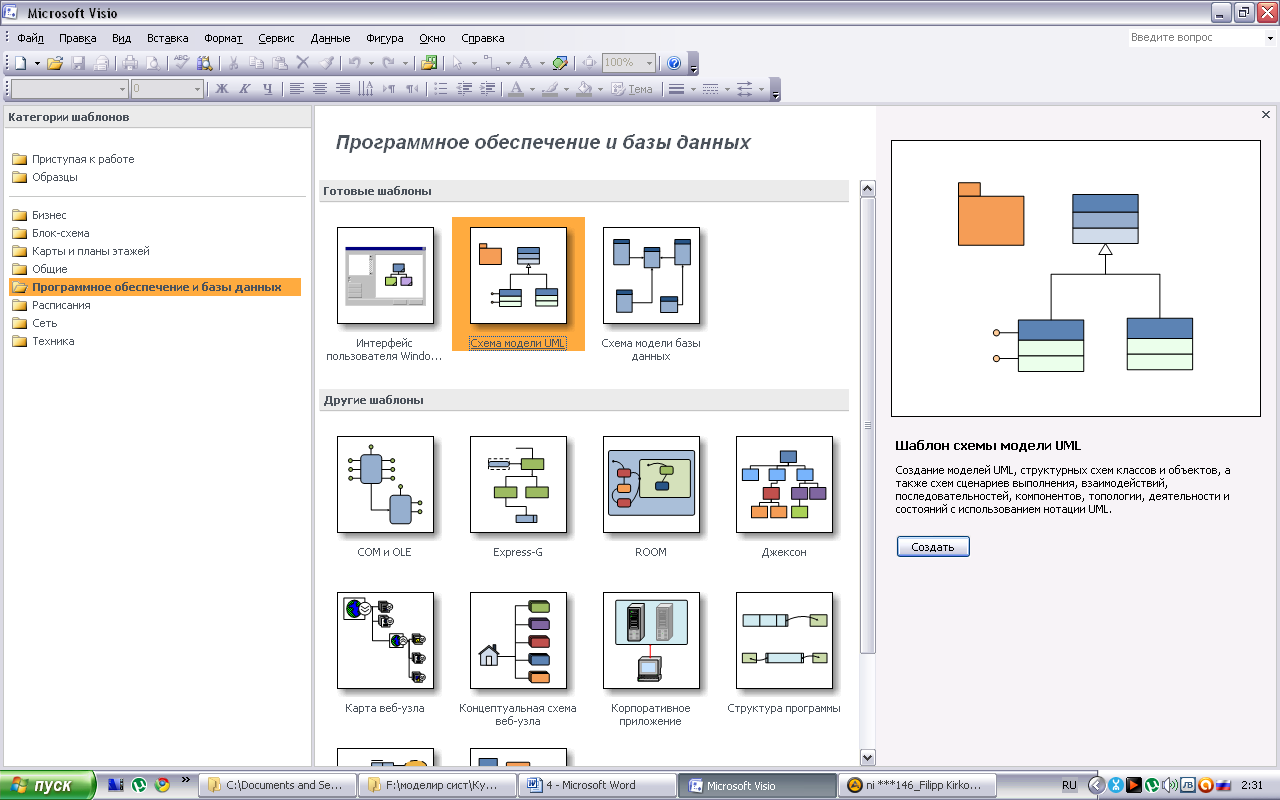Open the font size combo box

click(167, 89)
